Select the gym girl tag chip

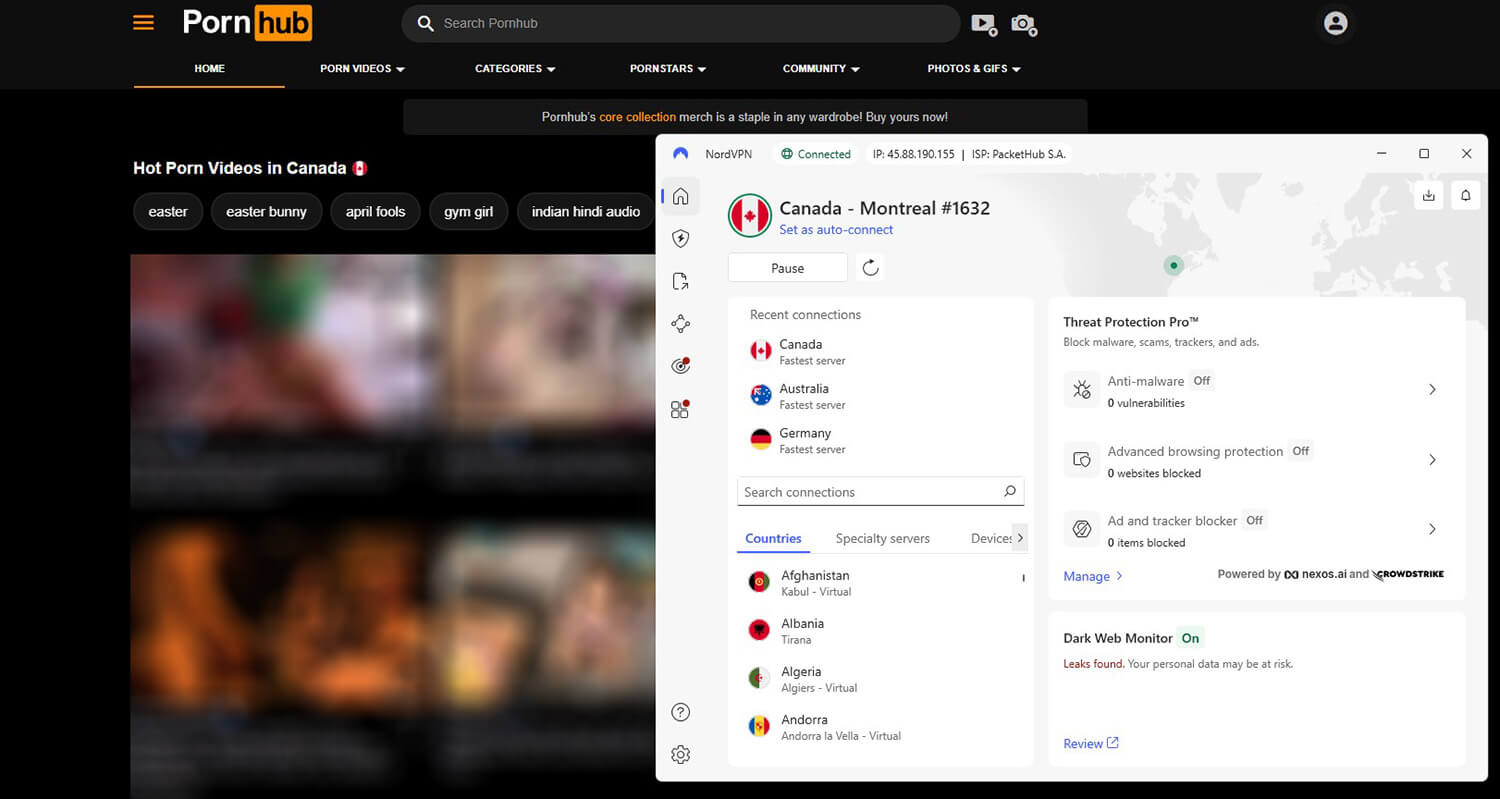[x=469, y=212]
